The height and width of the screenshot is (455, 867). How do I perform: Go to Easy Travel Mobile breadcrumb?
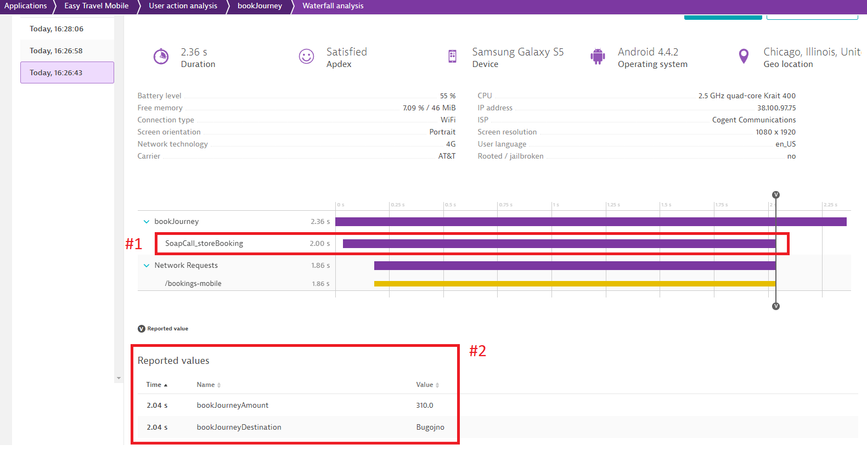98,6
